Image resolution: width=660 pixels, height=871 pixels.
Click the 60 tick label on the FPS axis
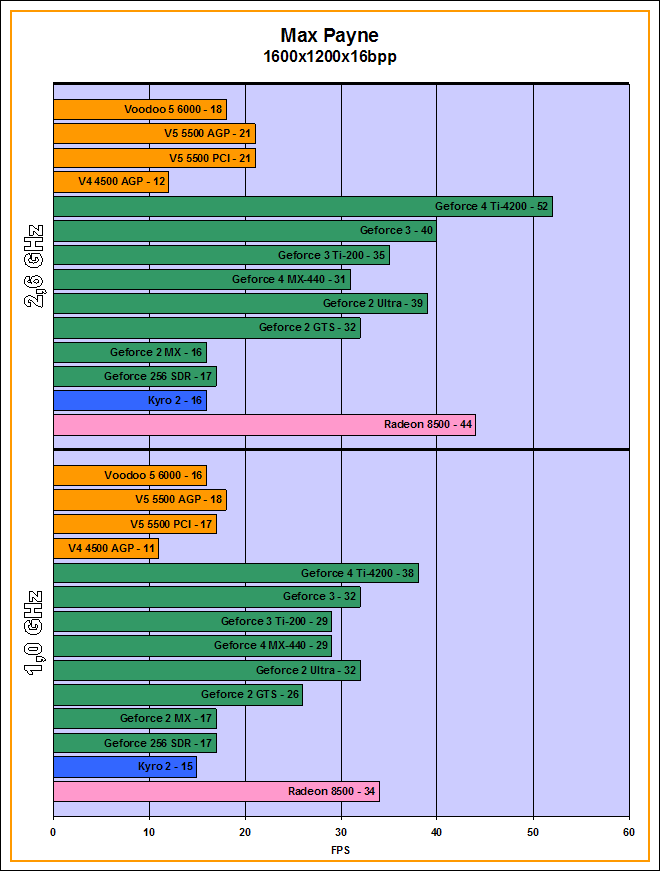(x=628, y=831)
